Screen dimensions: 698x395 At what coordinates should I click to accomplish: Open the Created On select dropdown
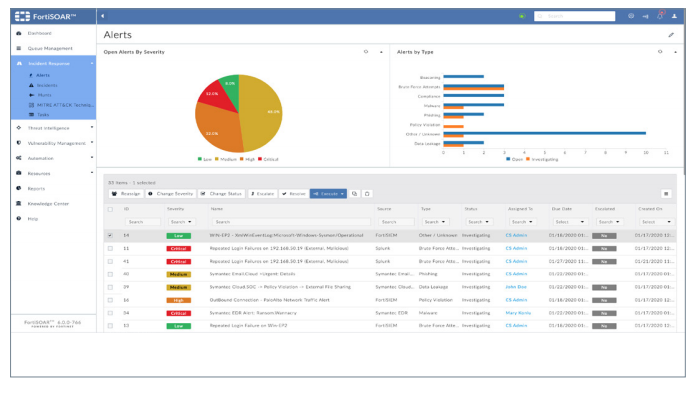657,222
